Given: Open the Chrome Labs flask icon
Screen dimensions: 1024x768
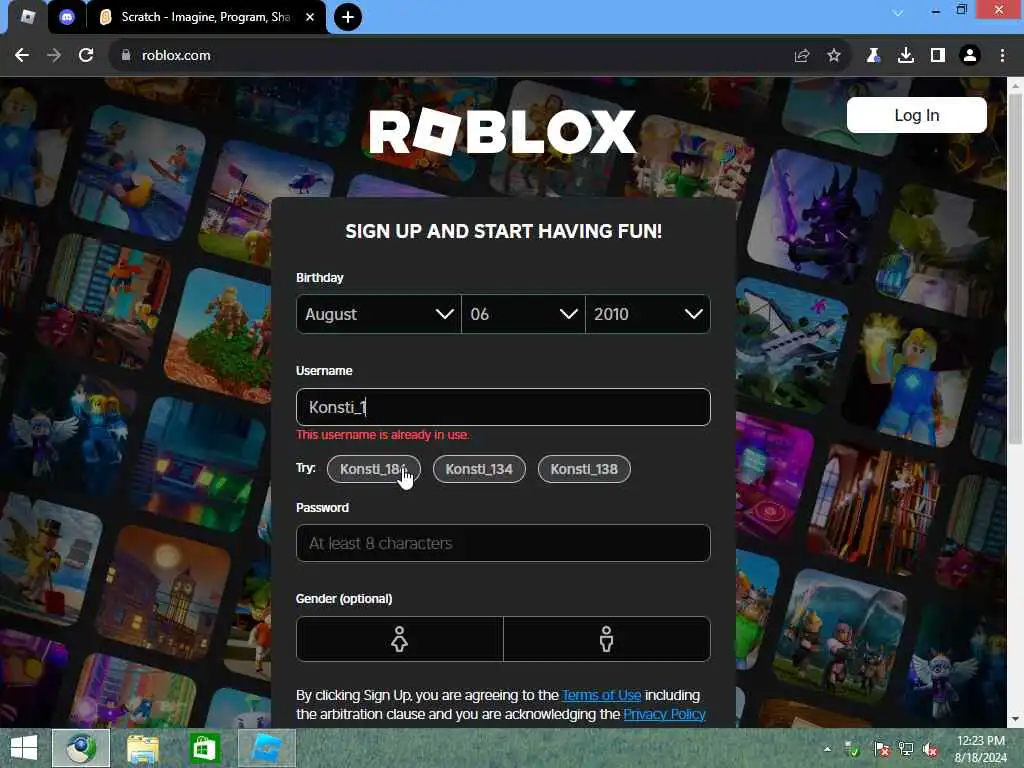Looking at the screenshot, I should pos(873,56).
